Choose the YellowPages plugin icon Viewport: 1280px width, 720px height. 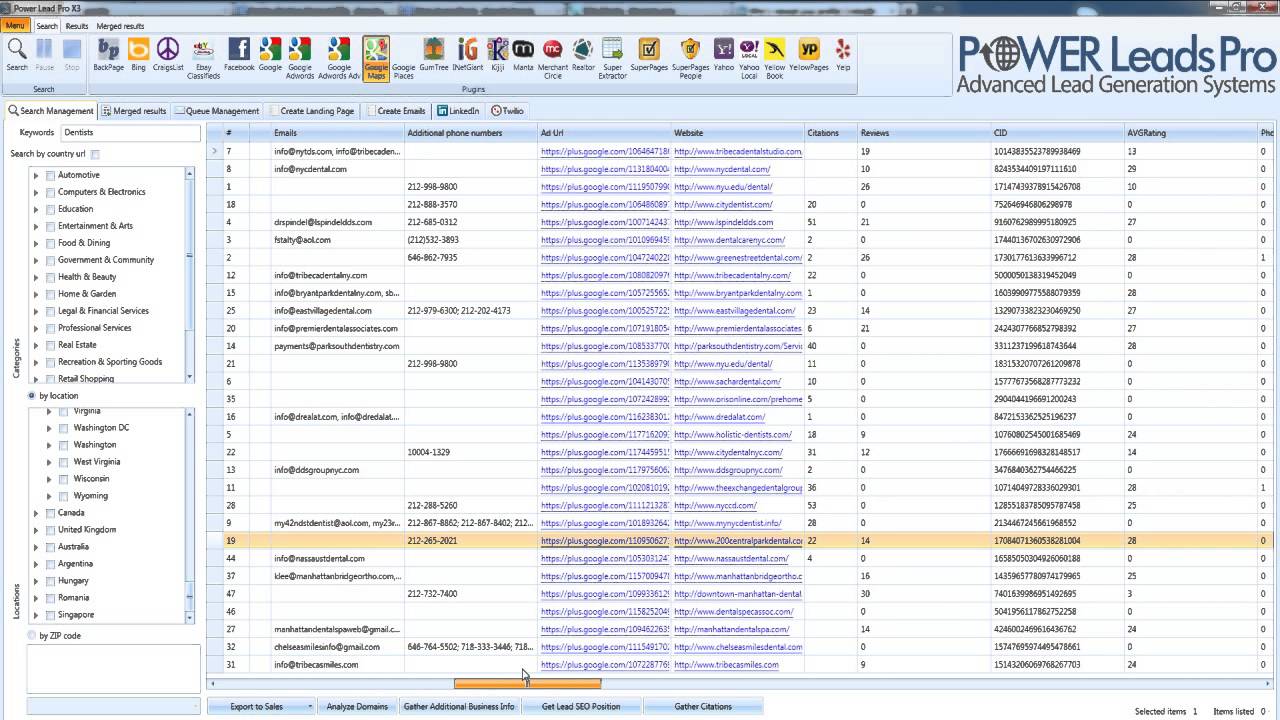[809, 54]
